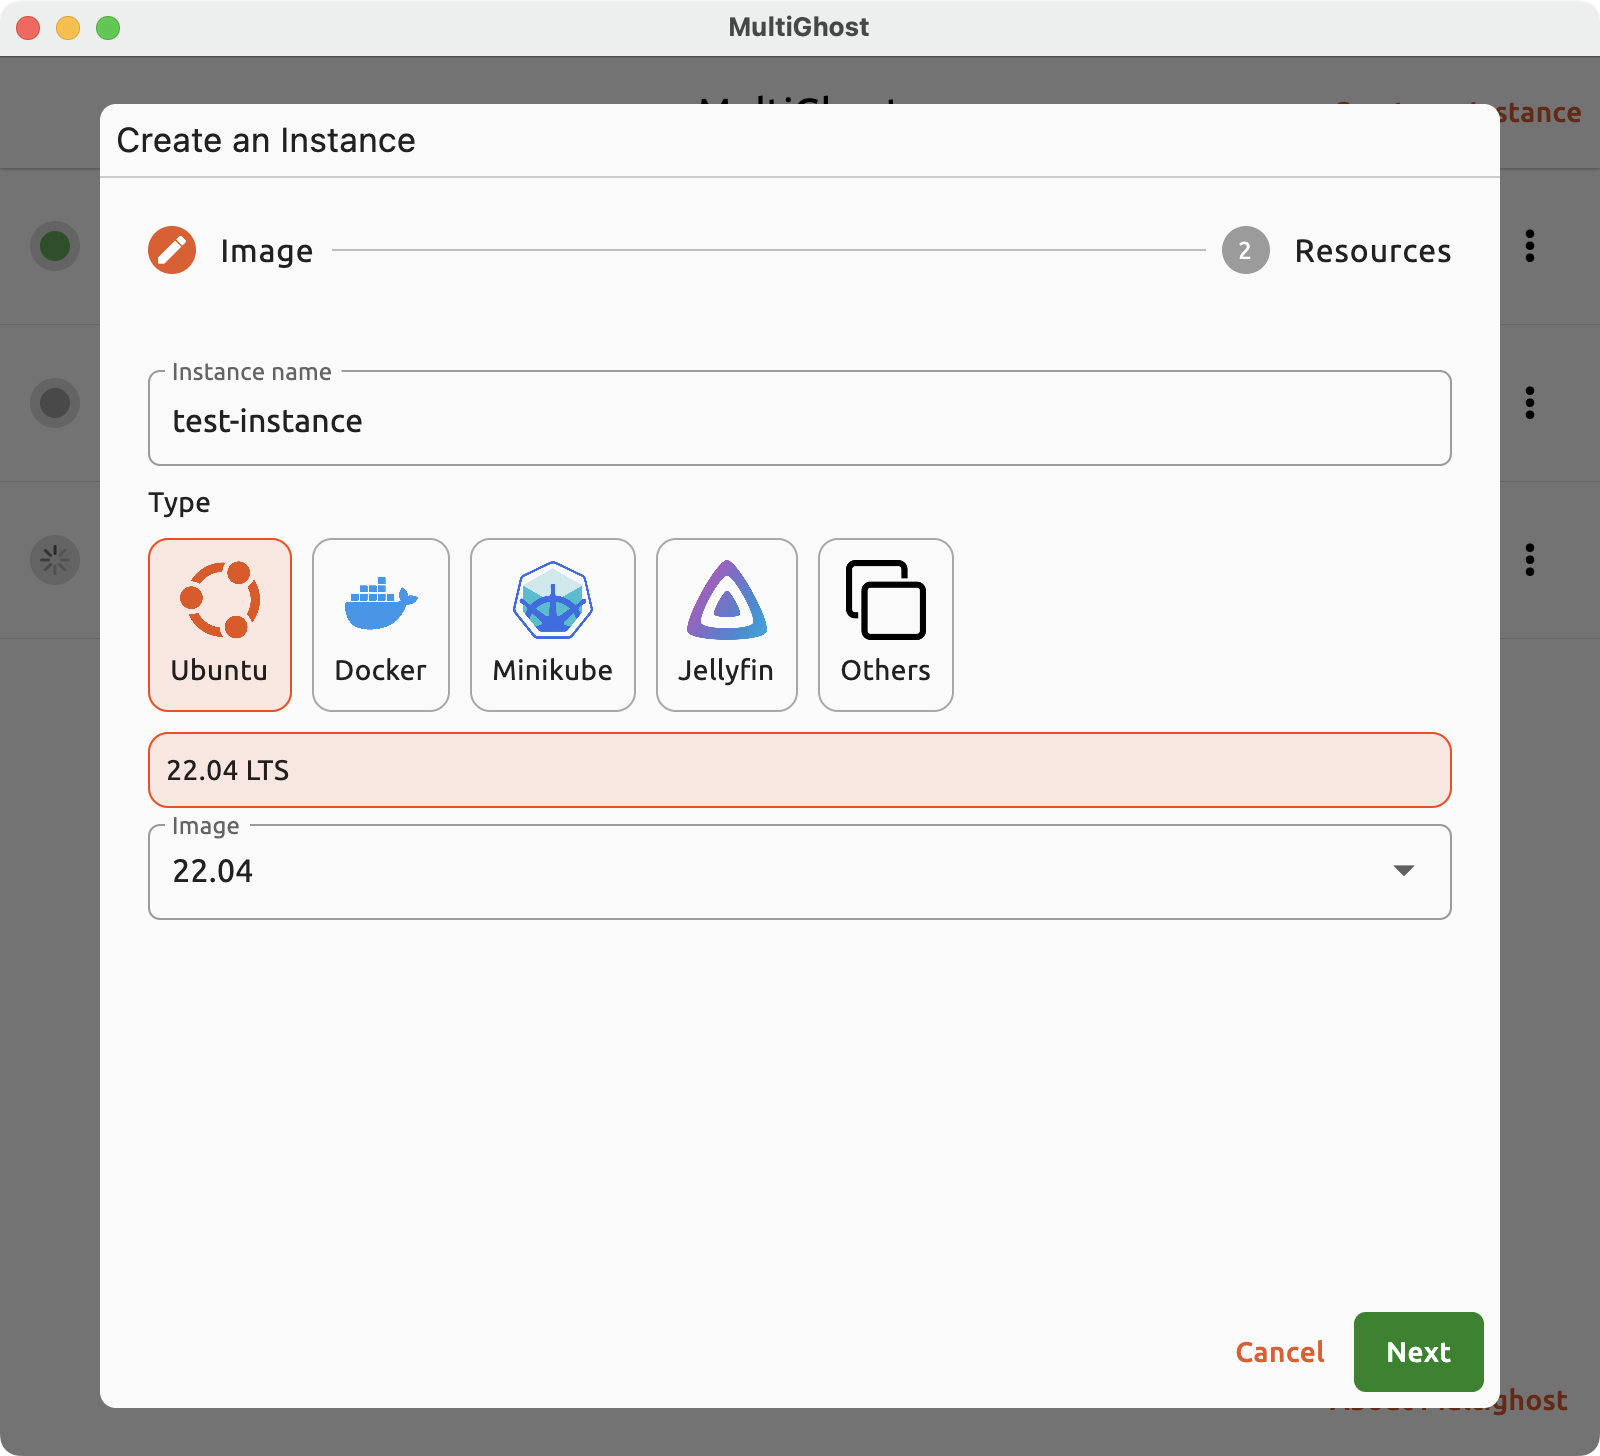
Task: Click the Others instance type
Action: pos(884,625)
